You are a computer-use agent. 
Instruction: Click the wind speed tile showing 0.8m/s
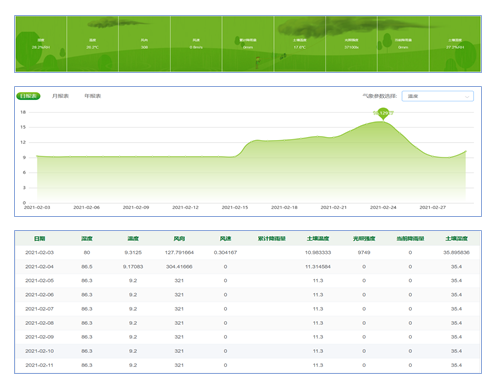pos(196,44)
